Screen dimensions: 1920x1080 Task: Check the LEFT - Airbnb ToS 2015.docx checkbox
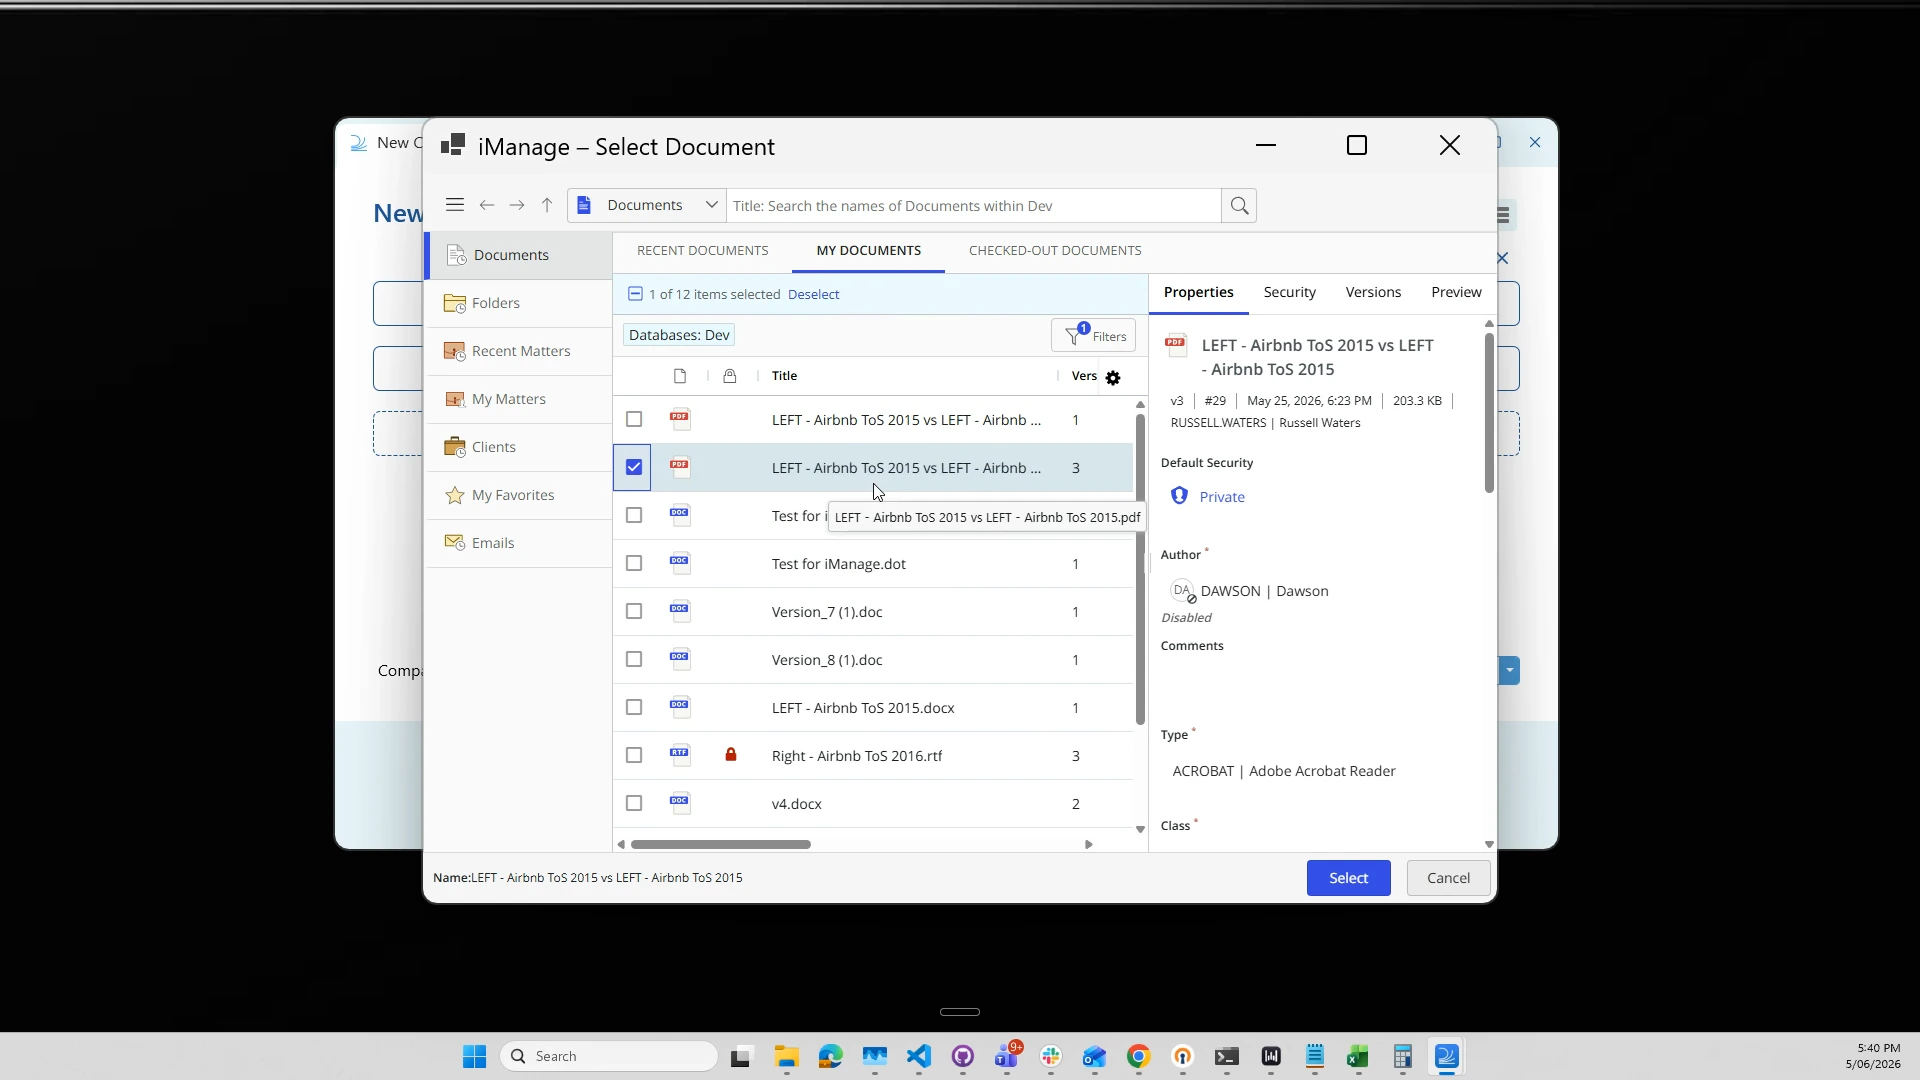tap(634, 707)
